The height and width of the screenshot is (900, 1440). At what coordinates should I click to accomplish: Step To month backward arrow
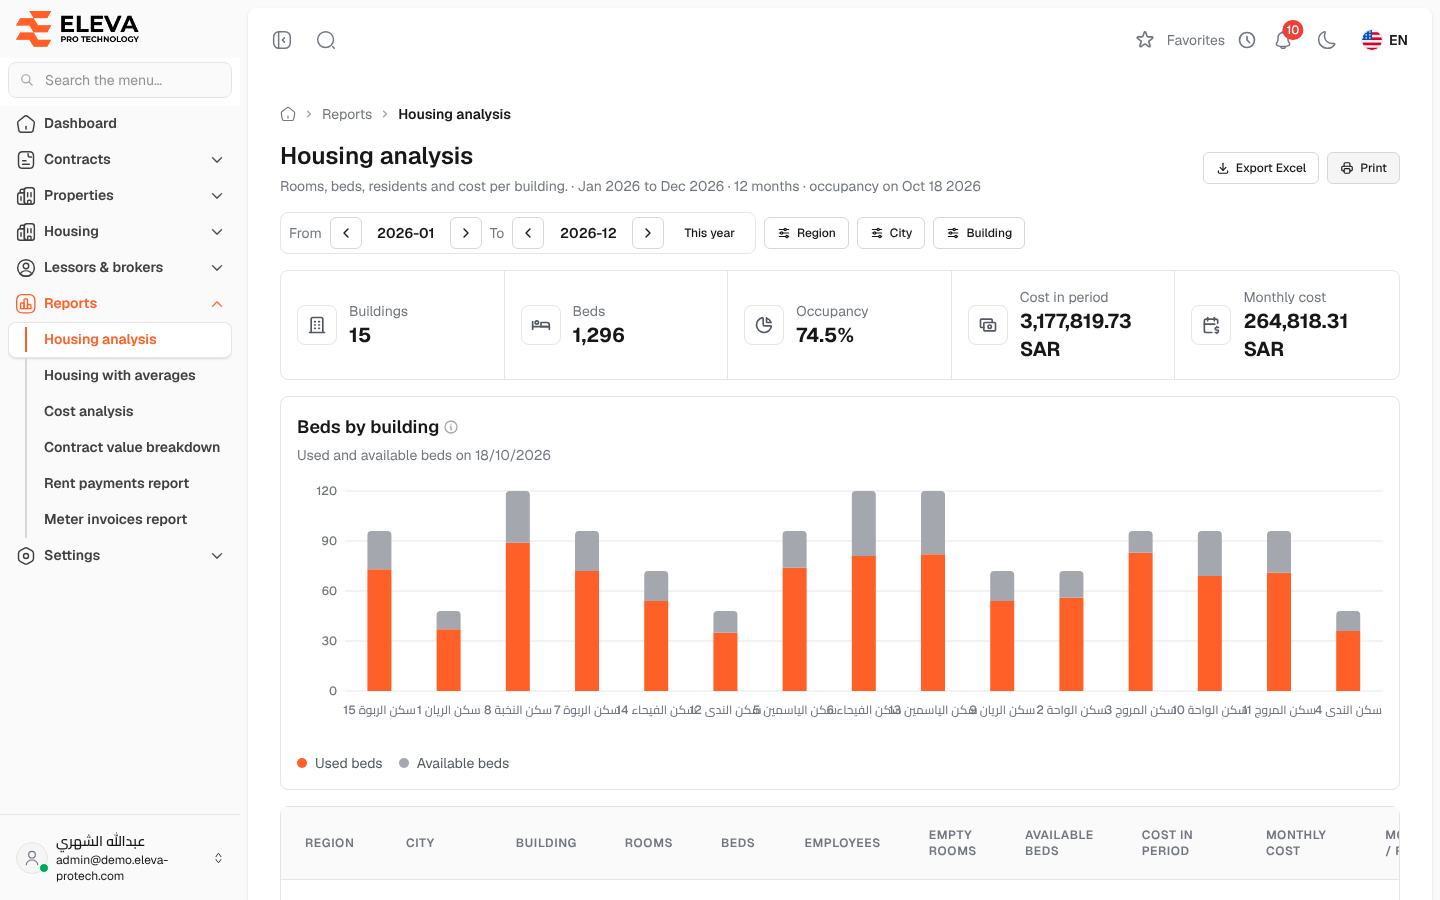tap(528, 233)
